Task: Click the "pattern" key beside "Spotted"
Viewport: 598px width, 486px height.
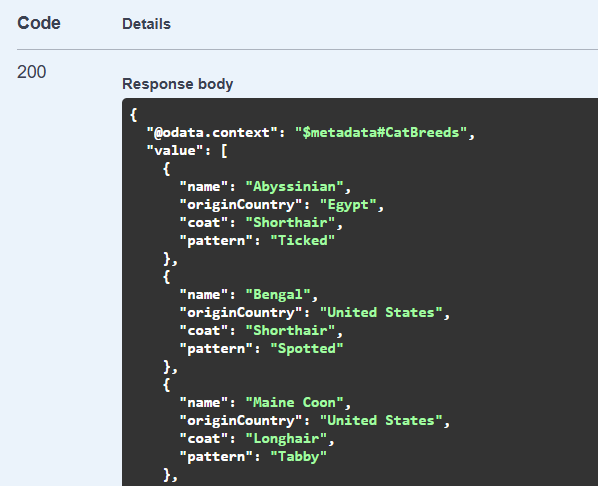Action: (x=216, y=349)
